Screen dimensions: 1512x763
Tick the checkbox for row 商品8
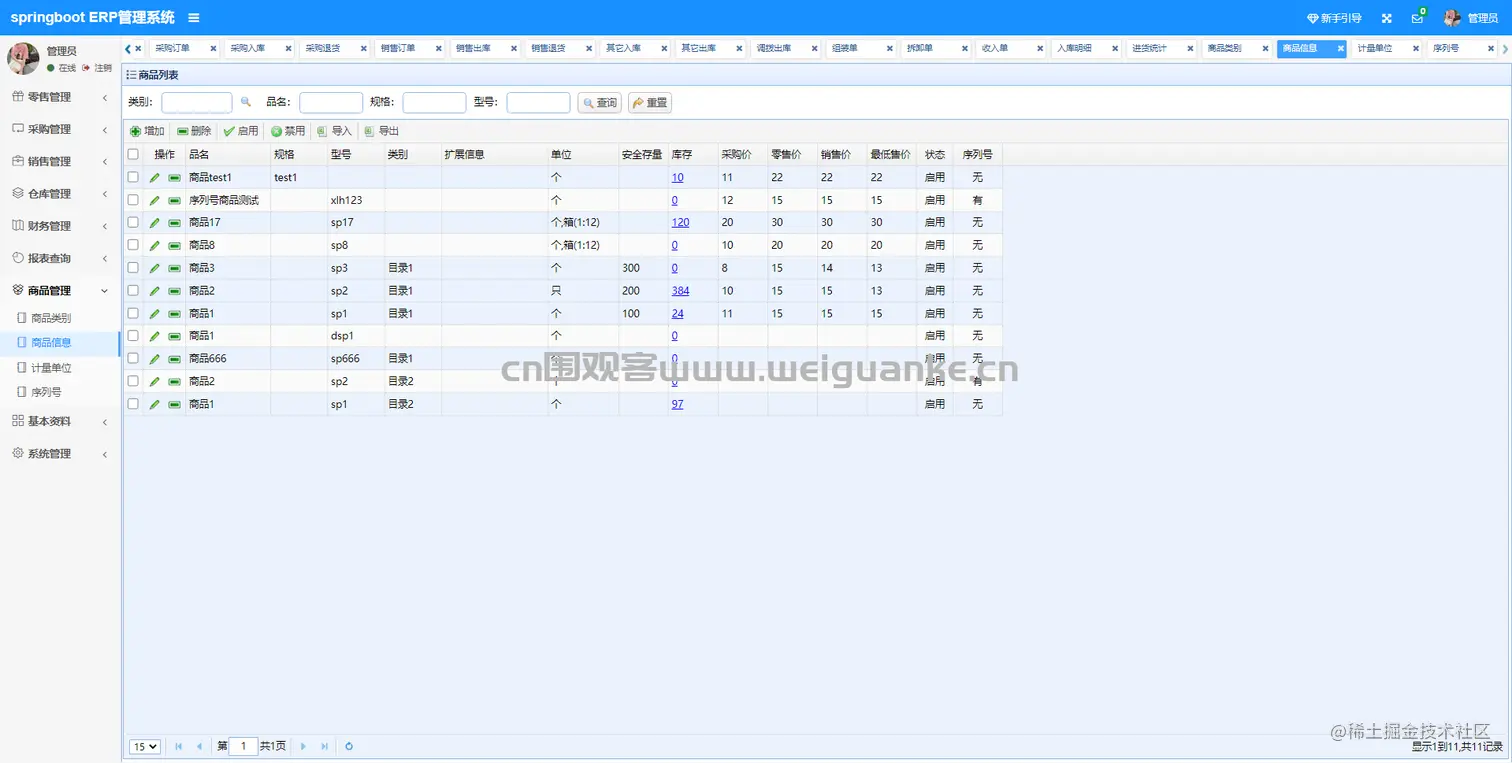click(133, 245)
